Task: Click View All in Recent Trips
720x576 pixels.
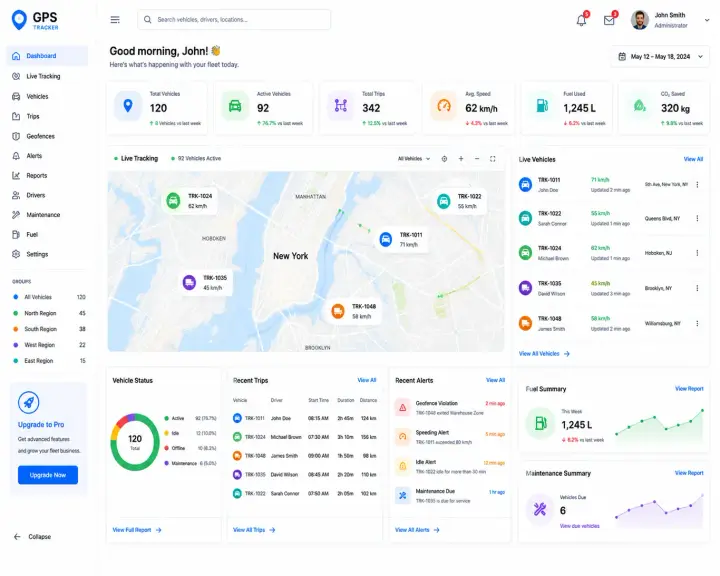Action: pos(366,380)
